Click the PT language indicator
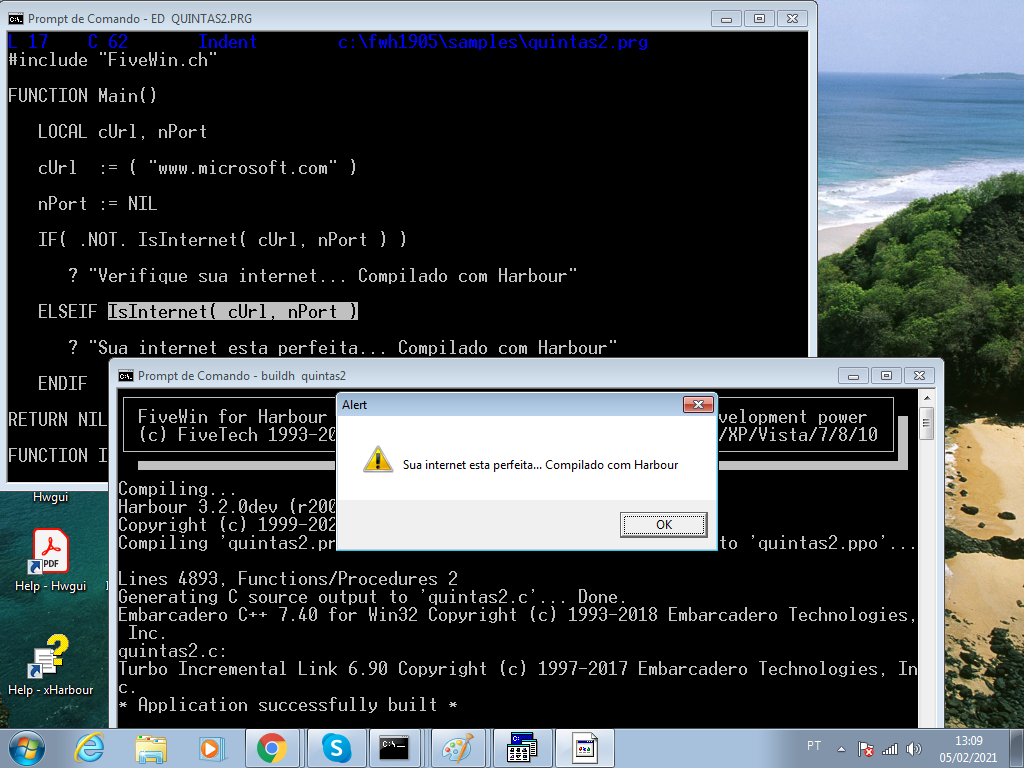The image size is (1024, 768). click(814, 746)
